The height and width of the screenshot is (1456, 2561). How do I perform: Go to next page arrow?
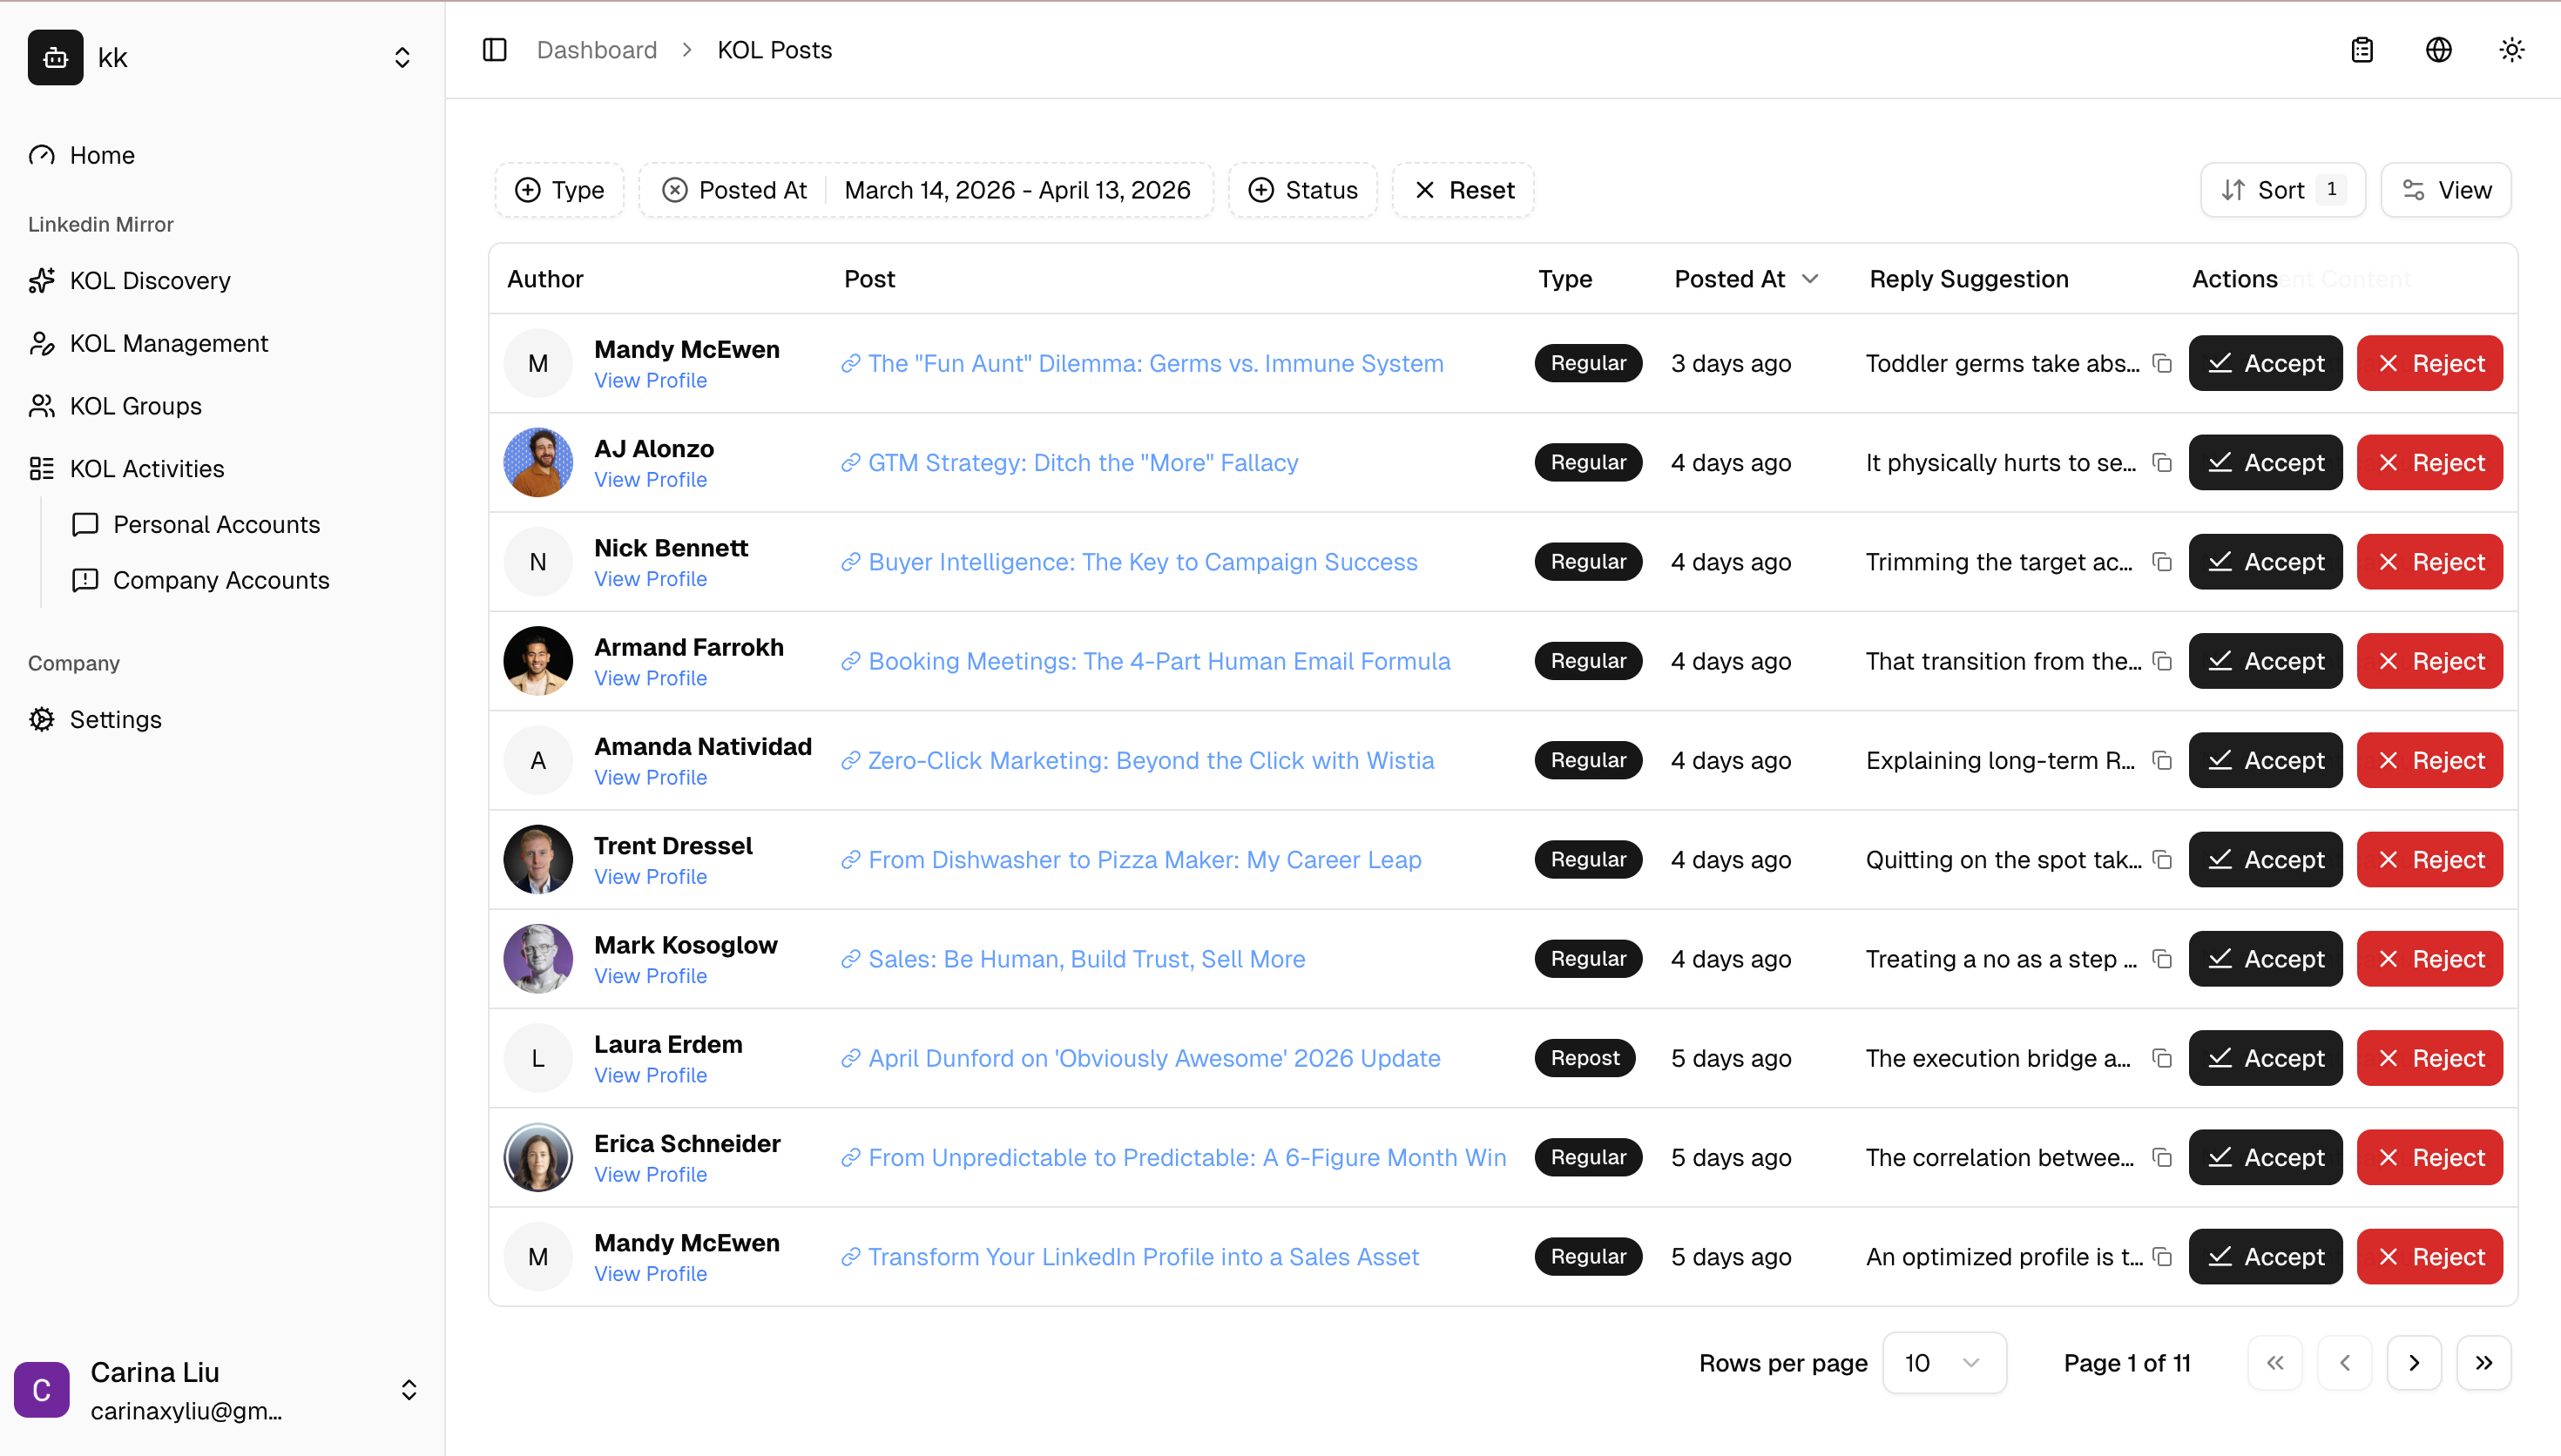point(2414,1363)
